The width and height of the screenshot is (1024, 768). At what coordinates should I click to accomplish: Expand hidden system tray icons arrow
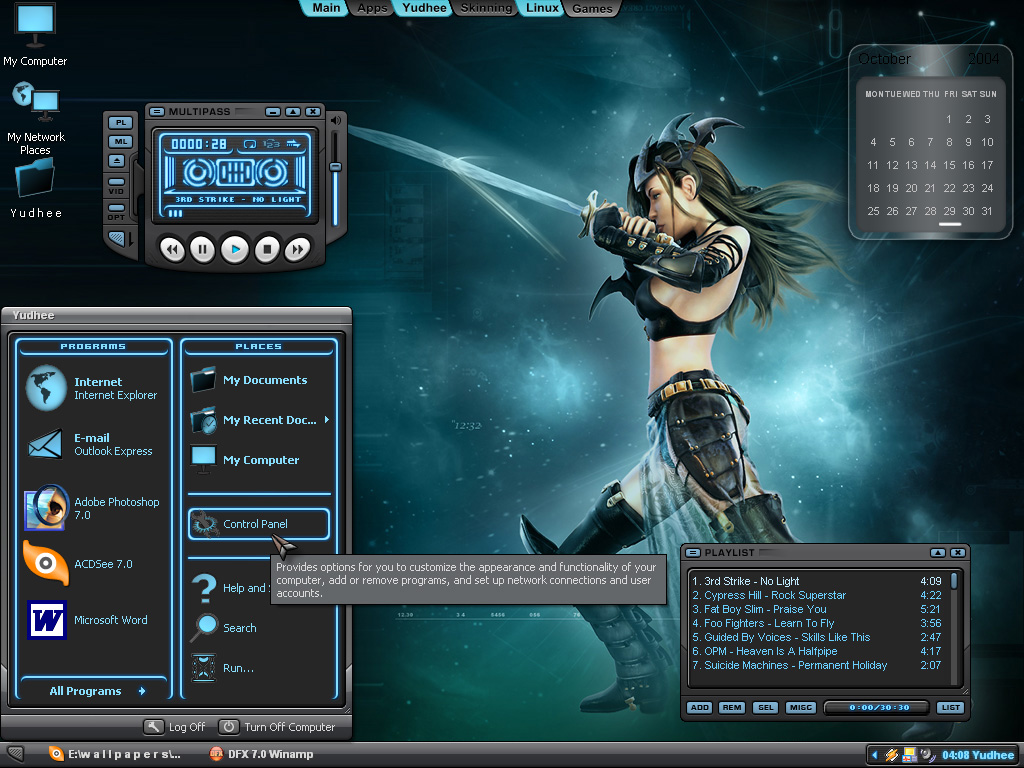(x=876, y=755)
